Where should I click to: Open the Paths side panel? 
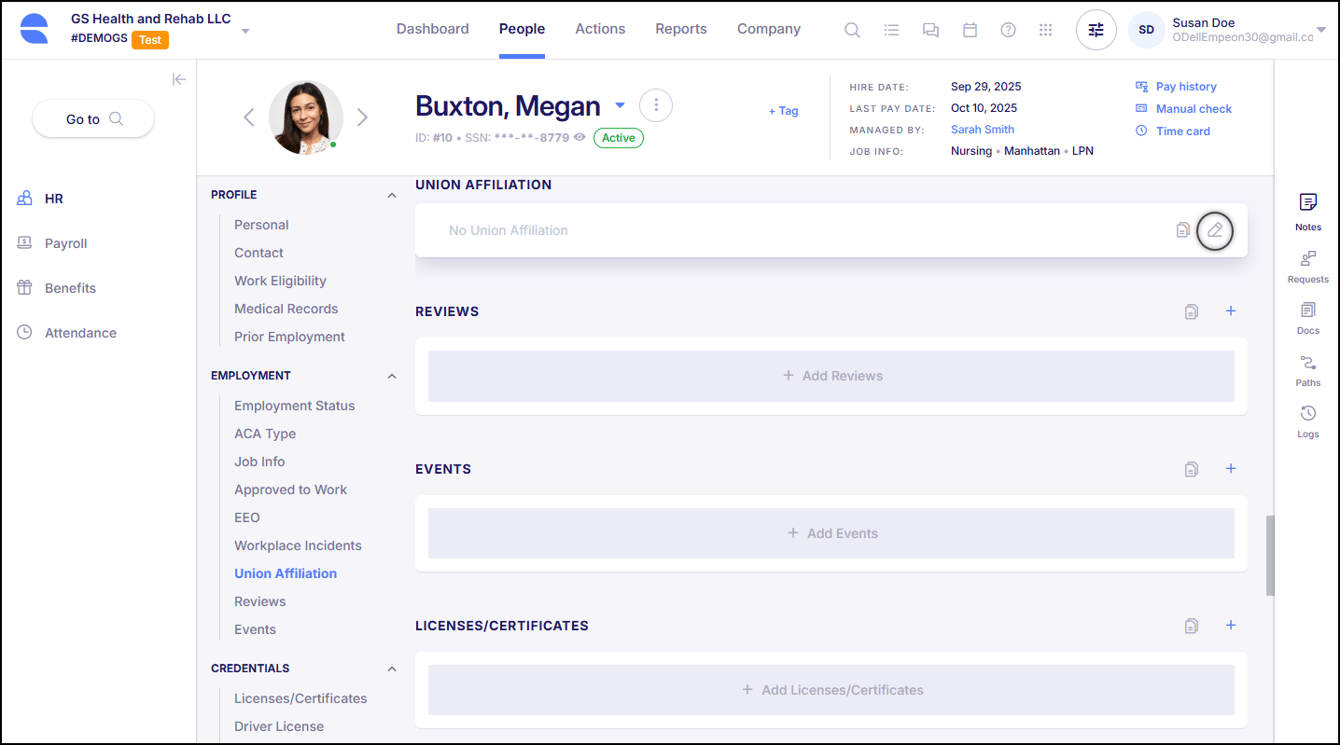[1308, 363]
